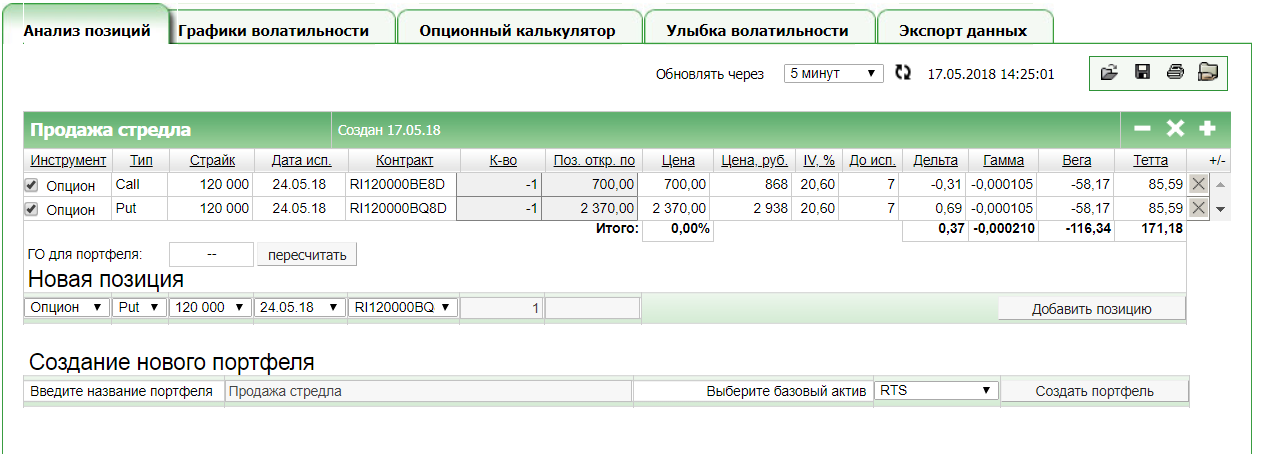Save portfolio with the floppy disk icon
This screenshot has width=1279, height=454.
(x=1142, y=72)
